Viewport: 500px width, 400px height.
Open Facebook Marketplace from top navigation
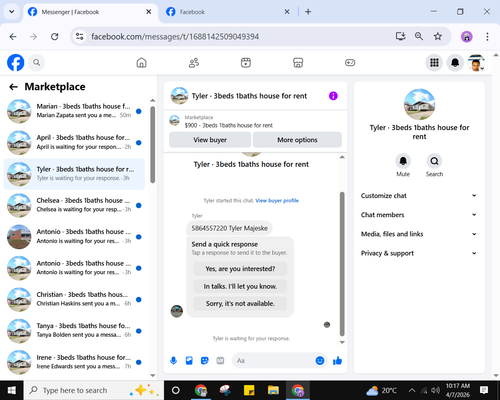click(298, 63)
